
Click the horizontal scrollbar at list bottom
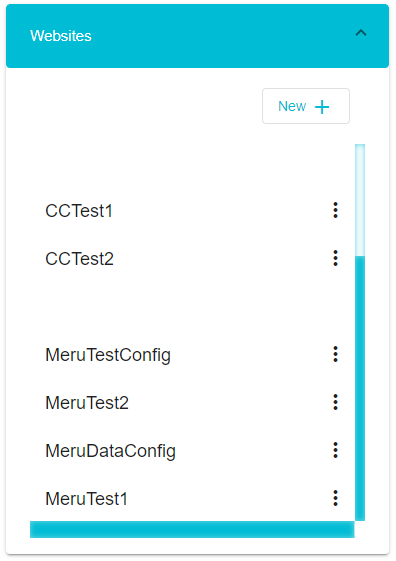point(192,529)
